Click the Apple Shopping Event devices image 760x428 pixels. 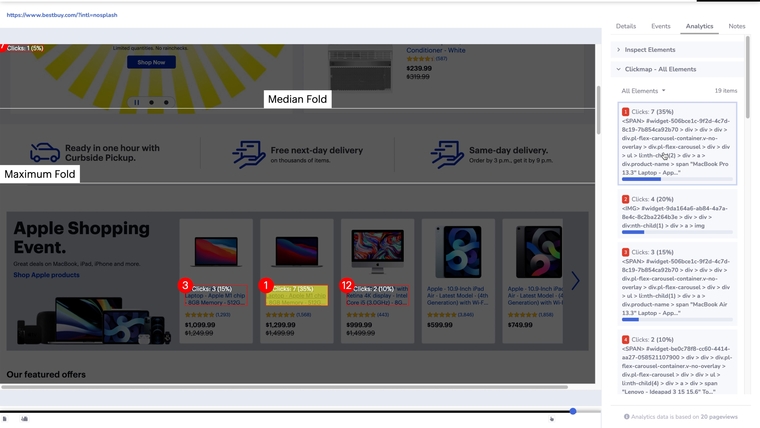[x=94, y=321]
